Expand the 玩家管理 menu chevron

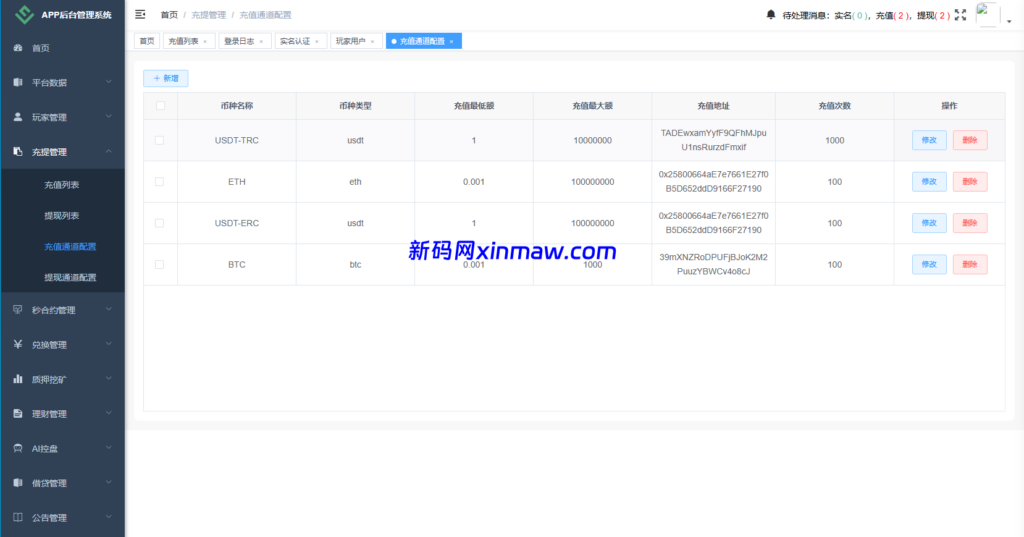click(x=109, y=116)
